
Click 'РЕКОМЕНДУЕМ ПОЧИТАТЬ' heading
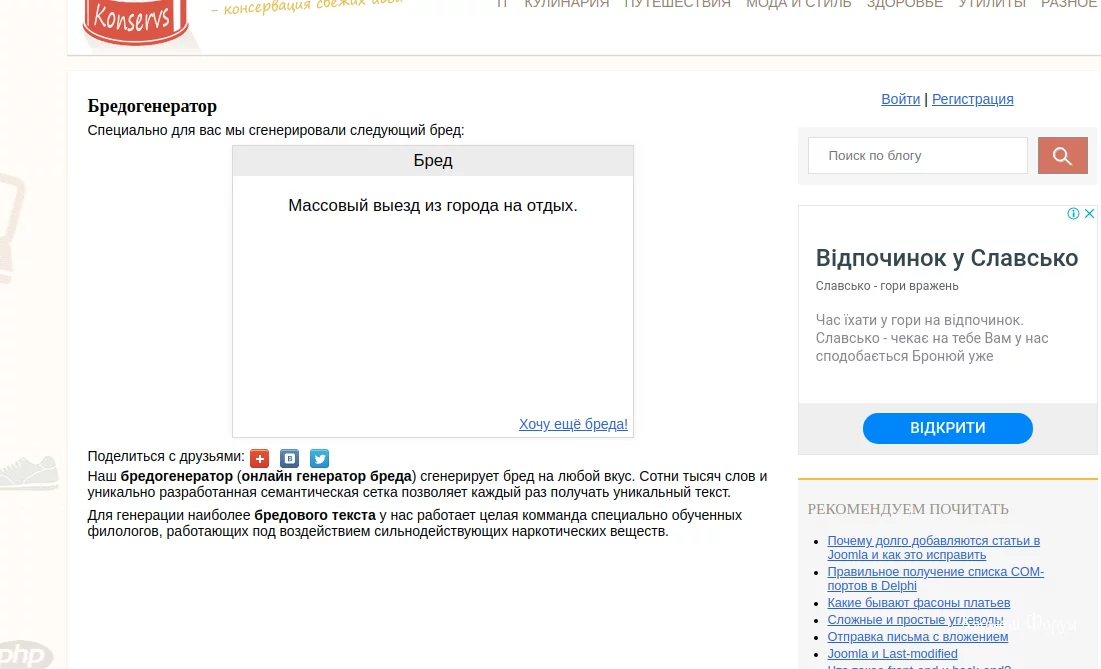[908, 509]
